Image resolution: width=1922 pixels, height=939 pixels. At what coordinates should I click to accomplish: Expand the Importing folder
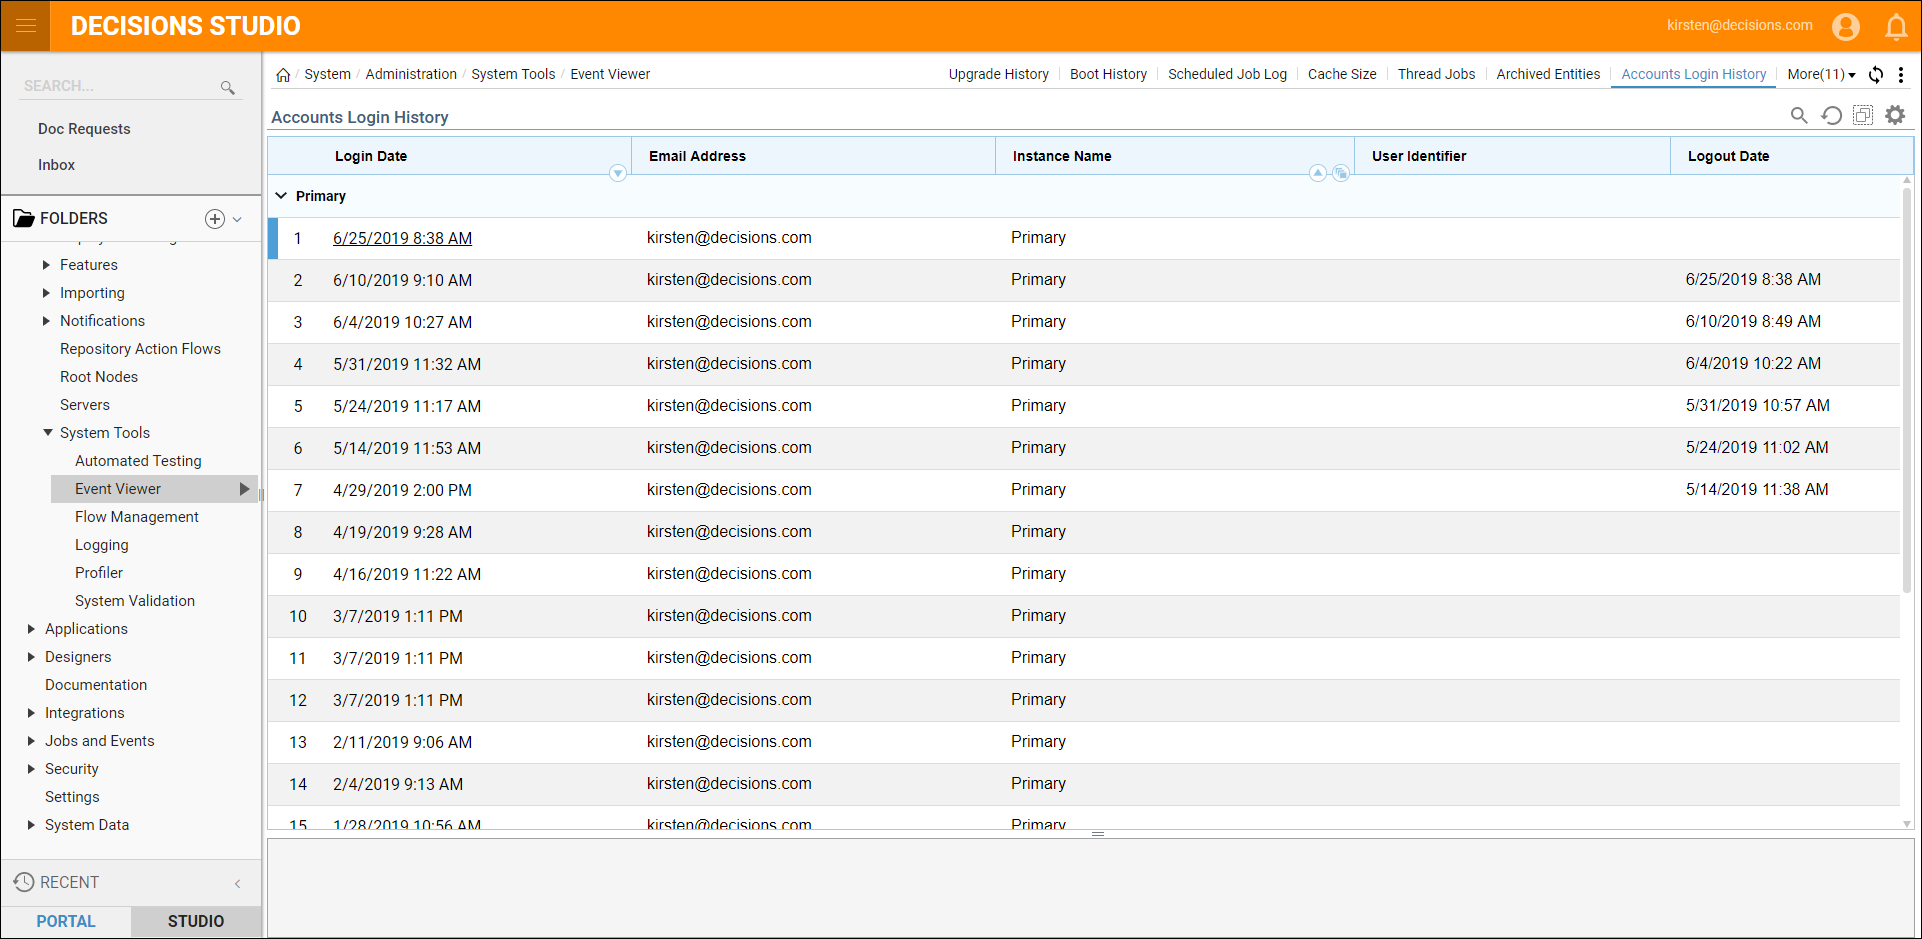[x=46, y=293]
